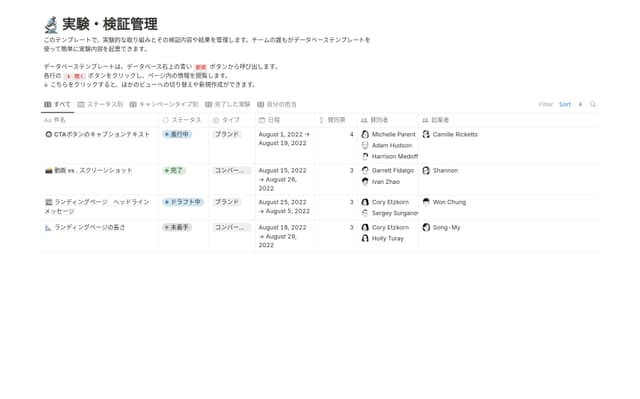Click the ブランド tag in the ドラフト中 row
The image size is (640, 399).
pyautogui.click(x=227, y=202)
